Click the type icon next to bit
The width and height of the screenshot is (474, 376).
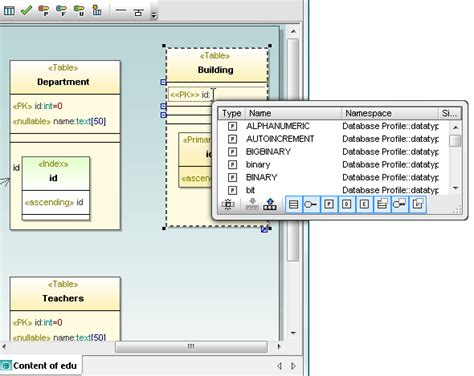232,190
